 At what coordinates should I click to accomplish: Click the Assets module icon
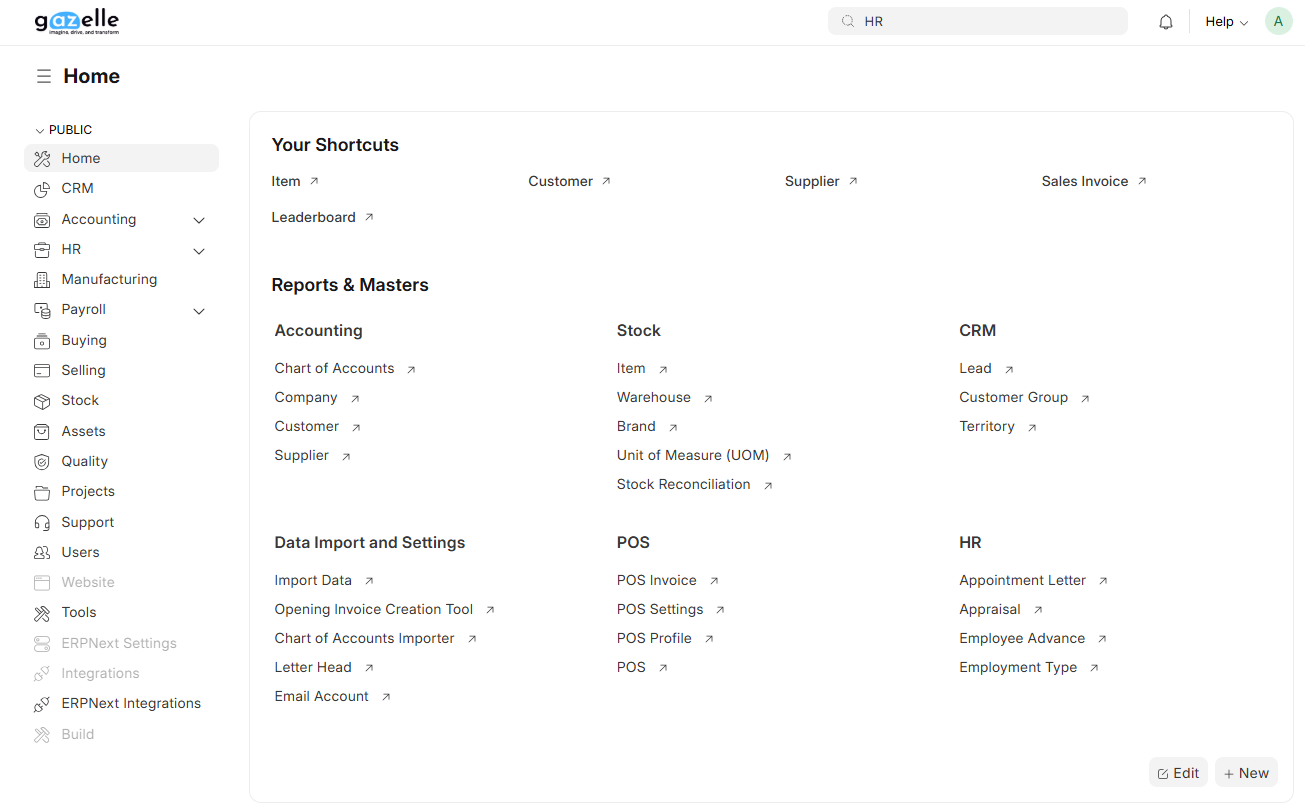tap(41, 431)
